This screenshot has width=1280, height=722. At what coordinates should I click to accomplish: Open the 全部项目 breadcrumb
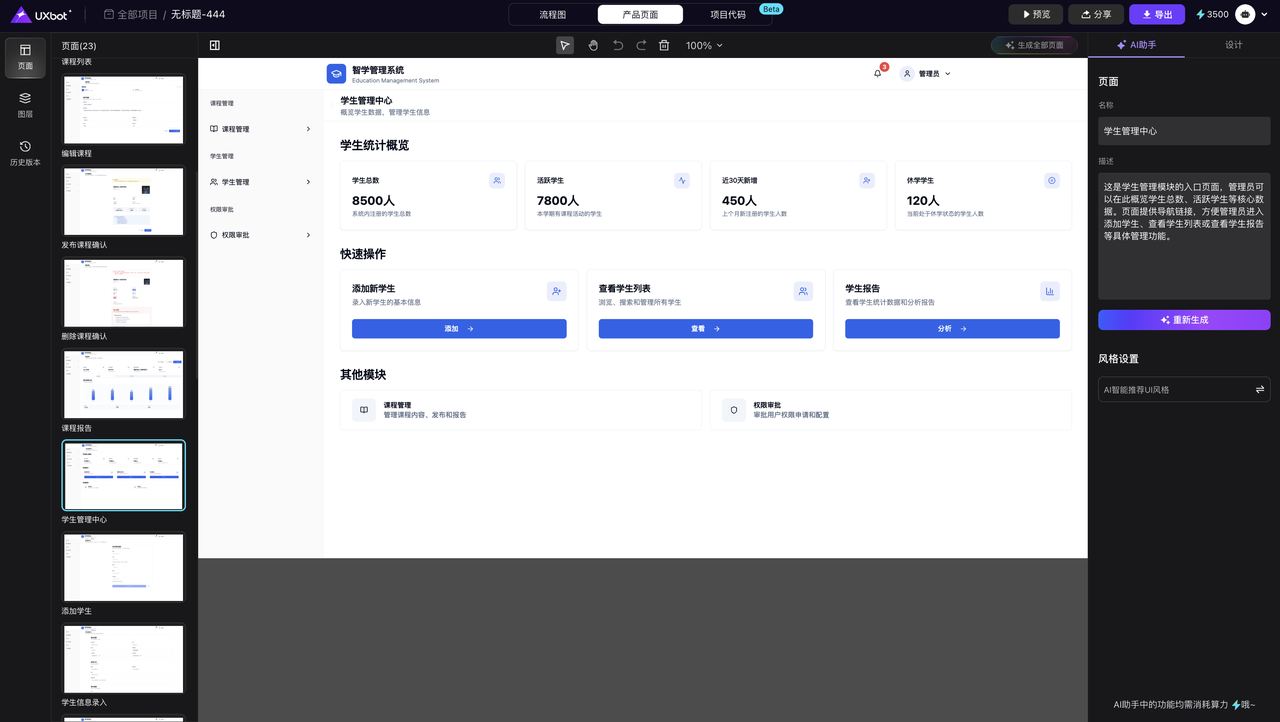(130, 14)
